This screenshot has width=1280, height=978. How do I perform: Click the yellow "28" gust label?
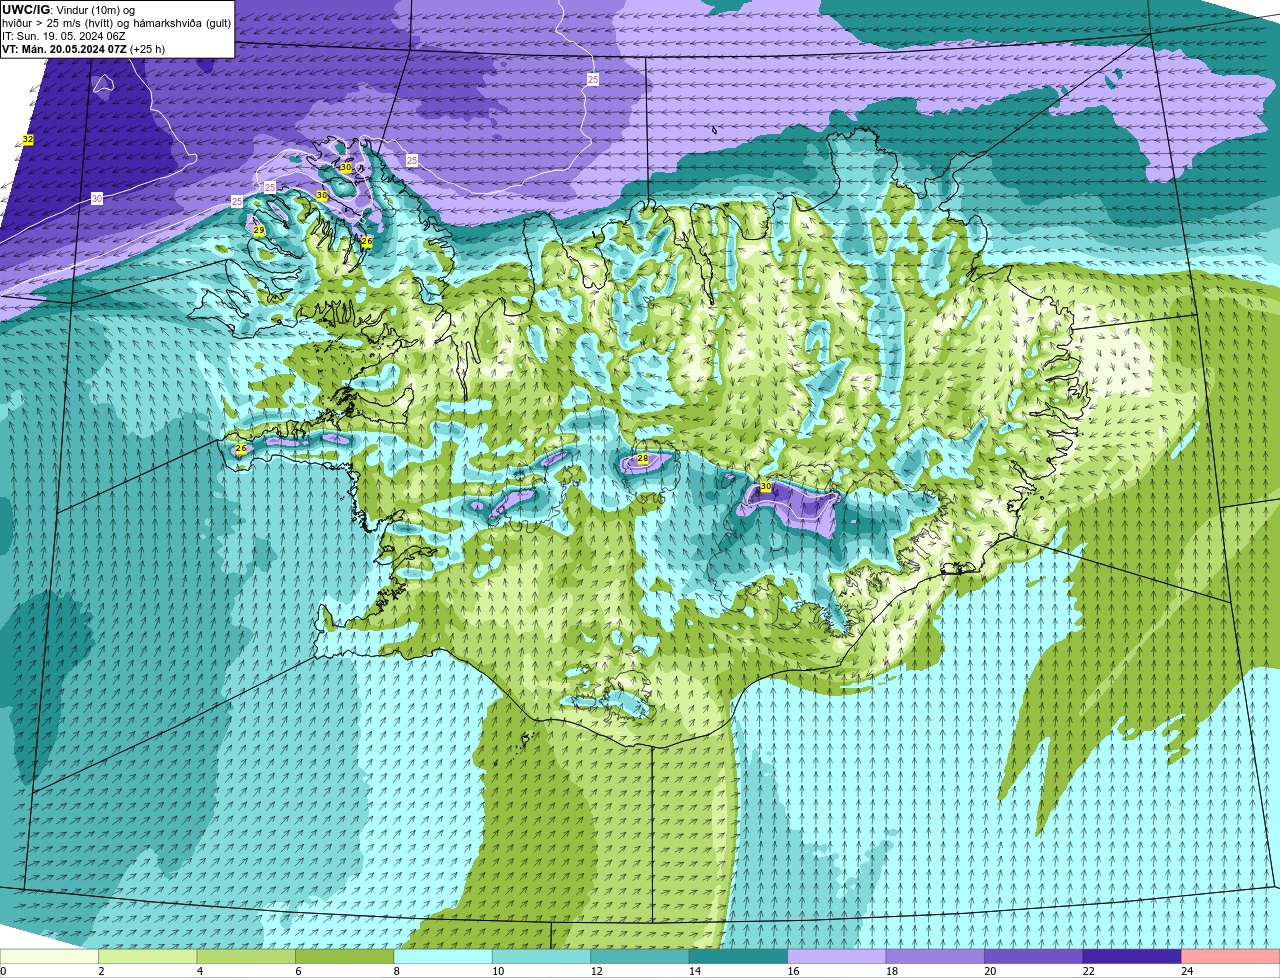[x=643, y=459]
